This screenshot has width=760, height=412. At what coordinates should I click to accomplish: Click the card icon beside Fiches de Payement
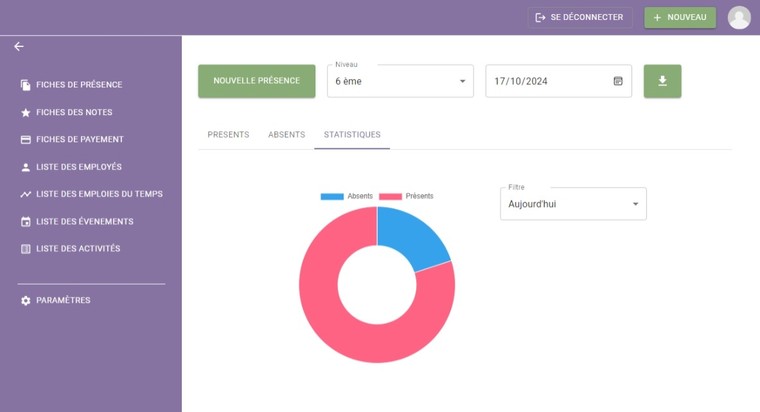tap(26, 140)
